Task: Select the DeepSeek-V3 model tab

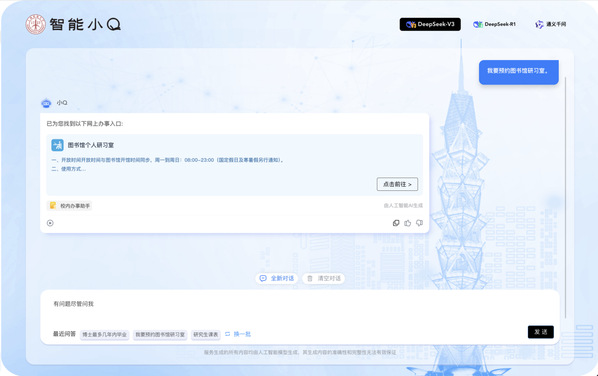Action: pyautogui.click(x=430, y=24)
